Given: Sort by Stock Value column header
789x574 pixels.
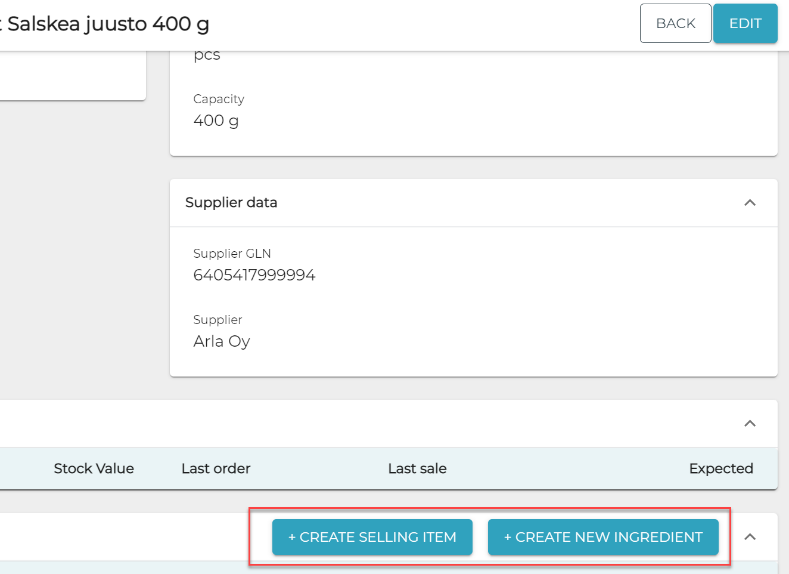Looking at the screenshot, I should point(94,468).
